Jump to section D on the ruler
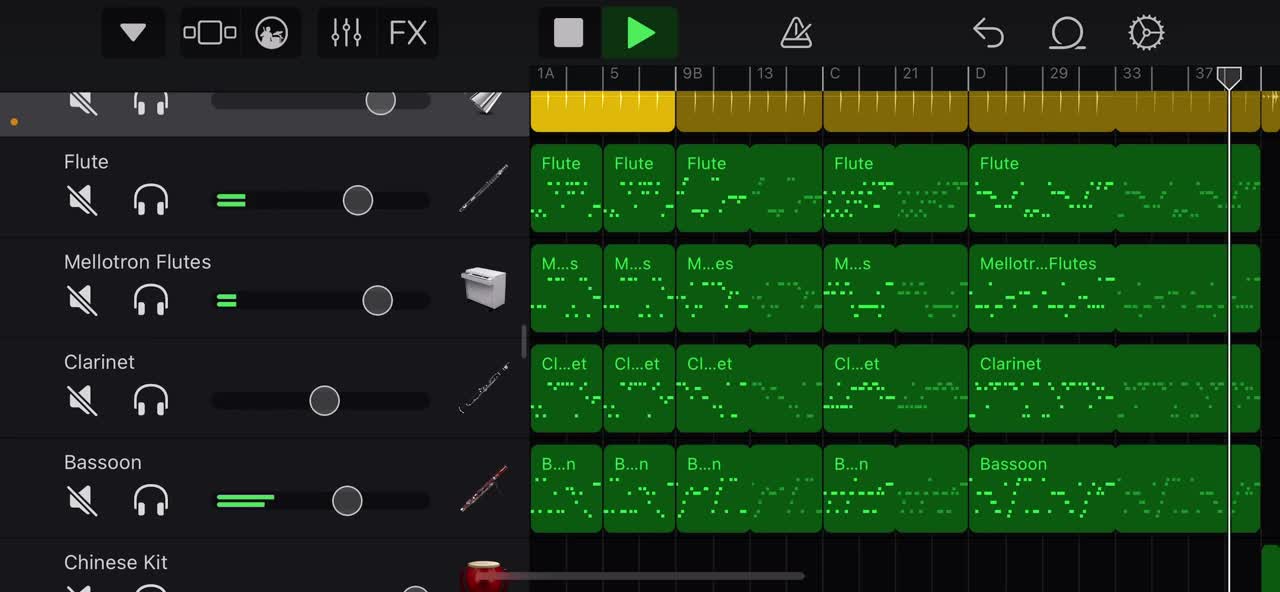This screenshot has width=1280, height=592. [x=980, y=74]
